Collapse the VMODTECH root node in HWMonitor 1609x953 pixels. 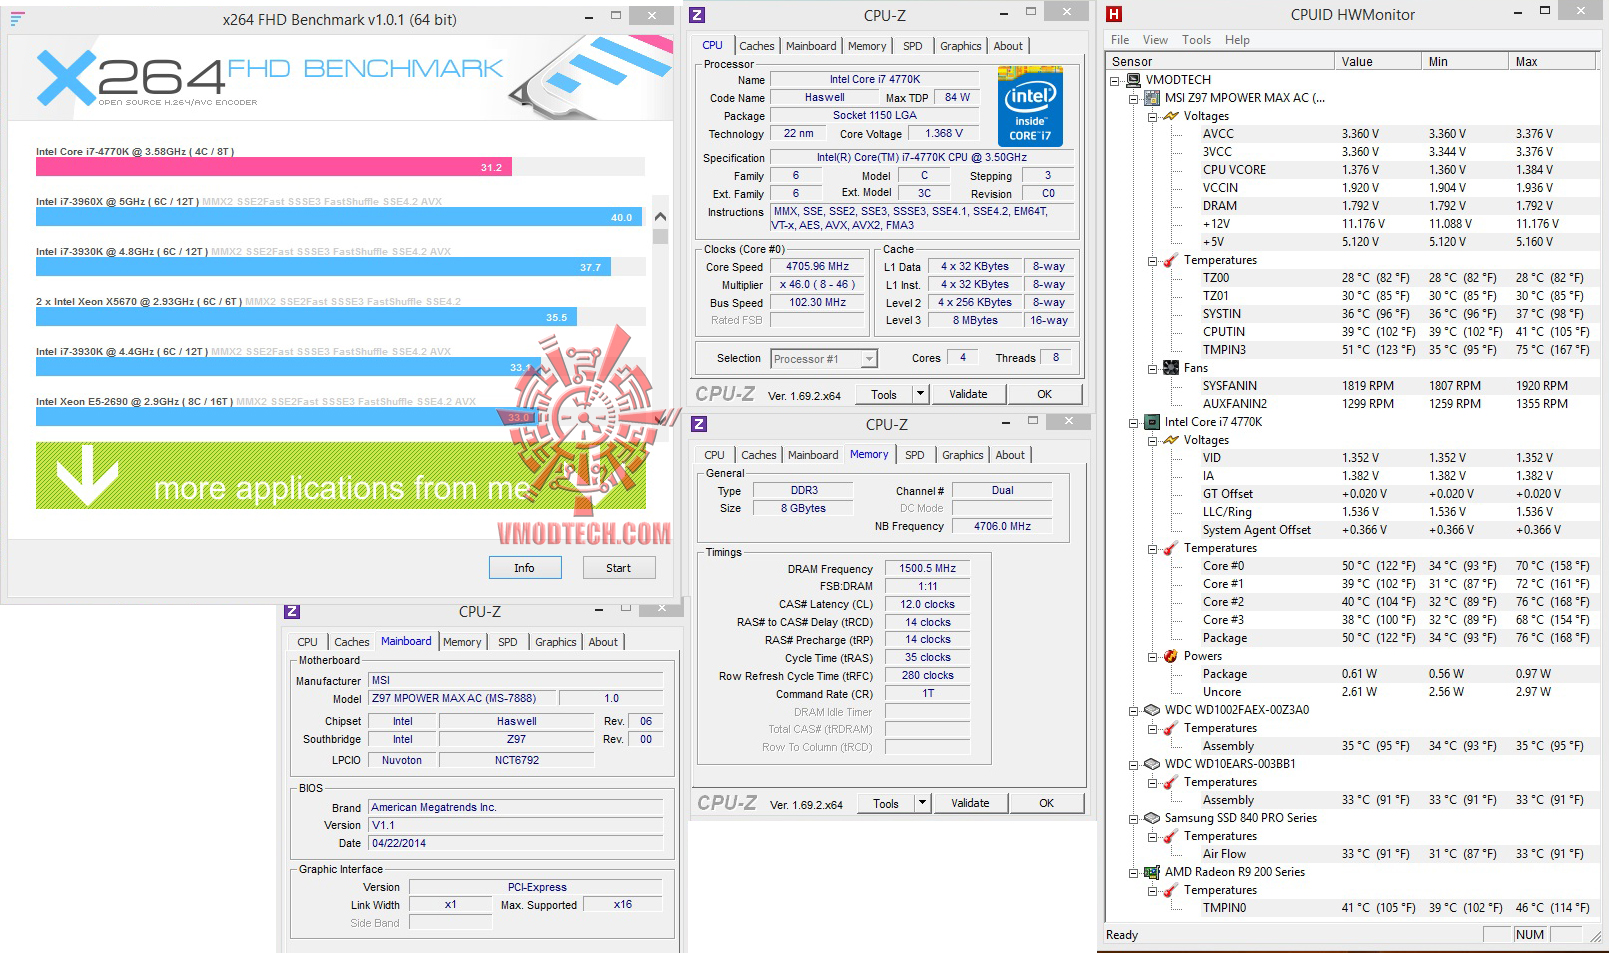(1116, 81)
